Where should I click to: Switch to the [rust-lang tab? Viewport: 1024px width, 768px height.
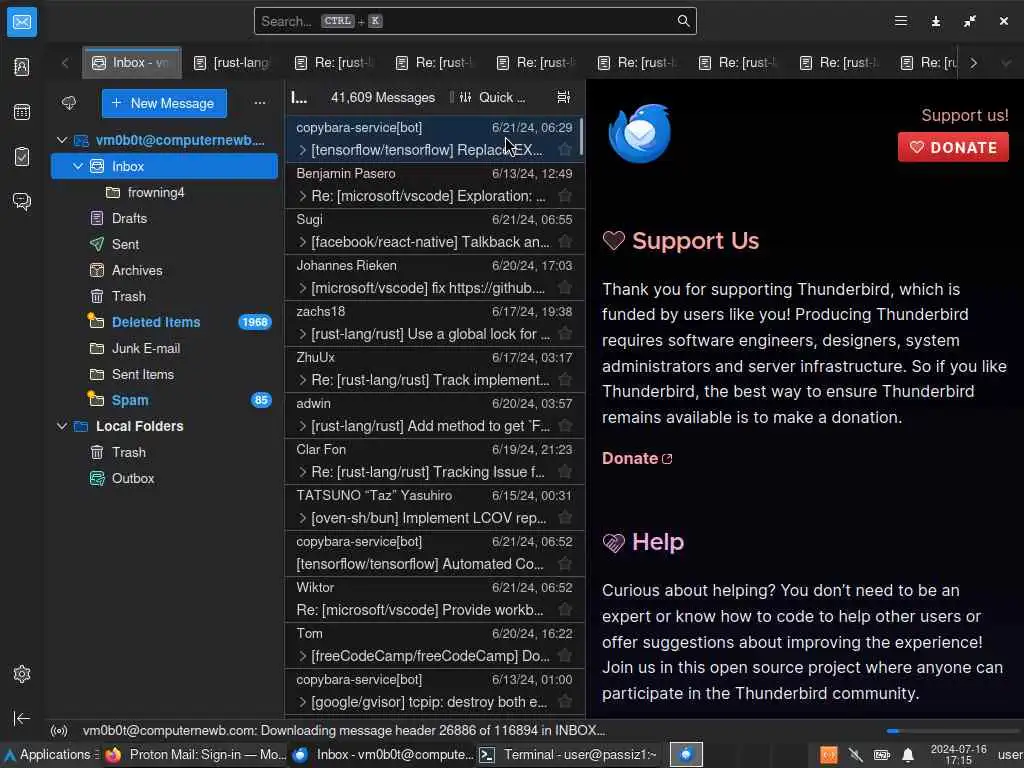point(233,63)
